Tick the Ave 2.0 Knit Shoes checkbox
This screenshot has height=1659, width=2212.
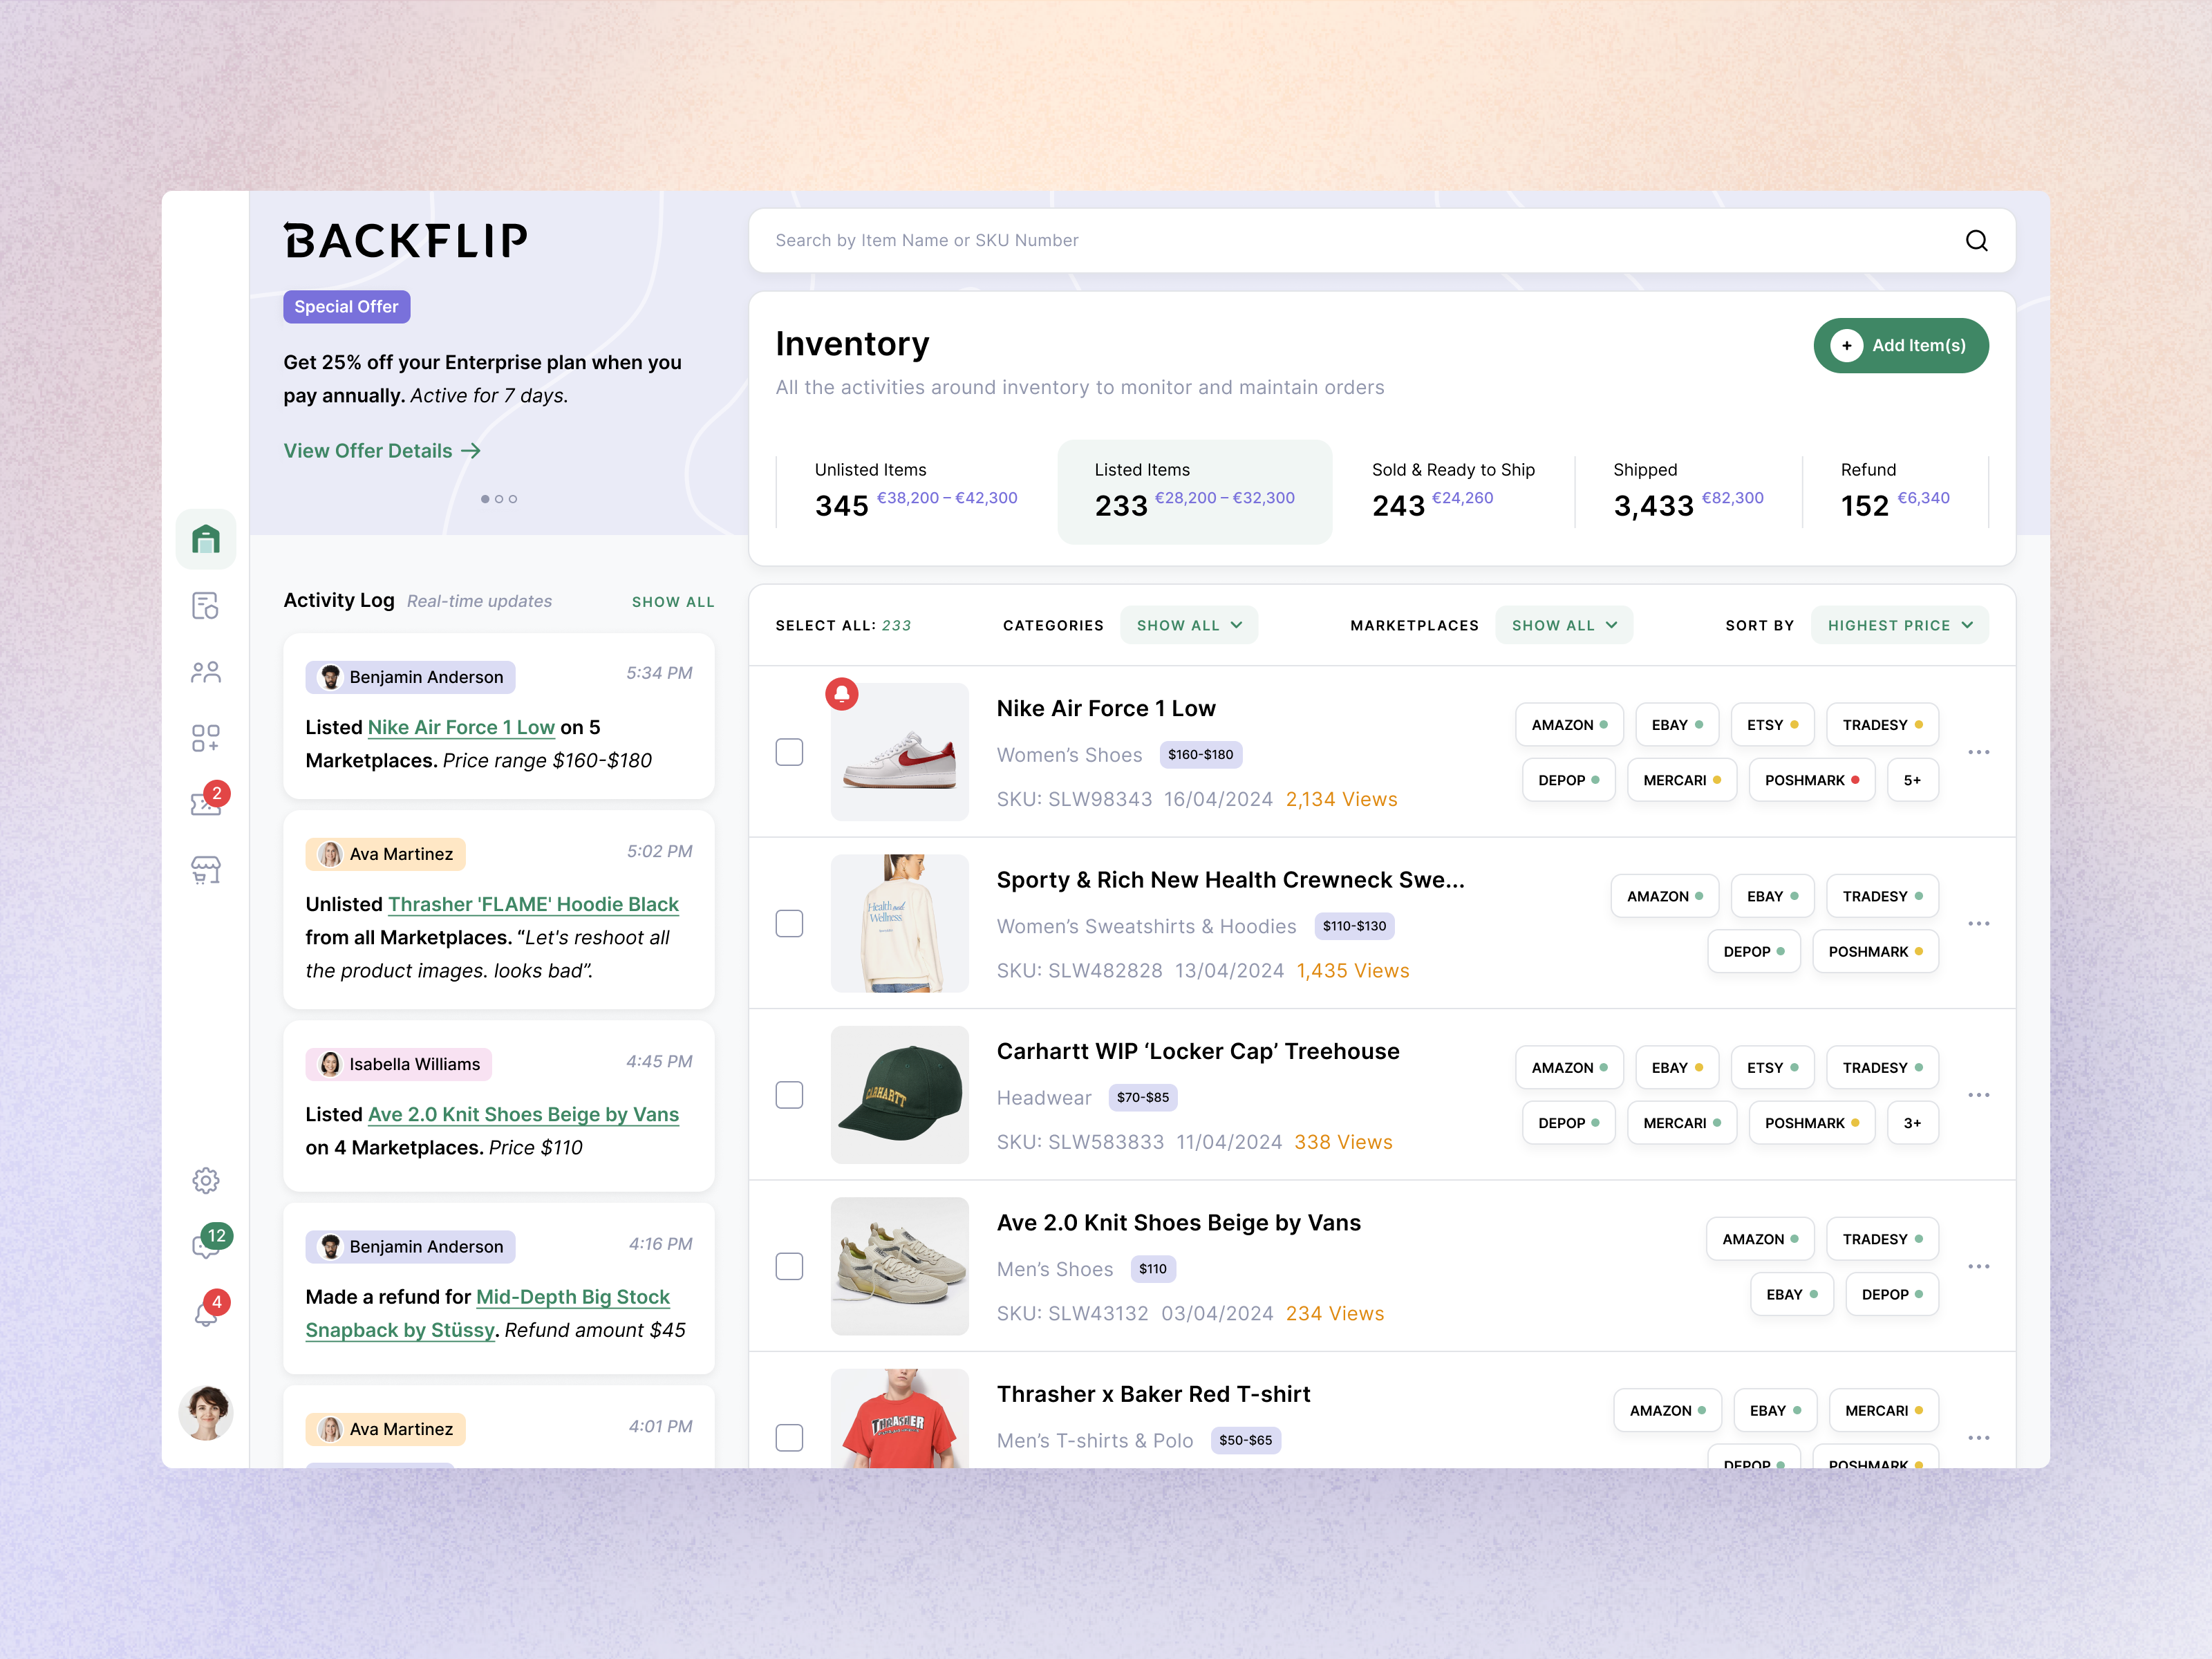(x=789, y=1266)
